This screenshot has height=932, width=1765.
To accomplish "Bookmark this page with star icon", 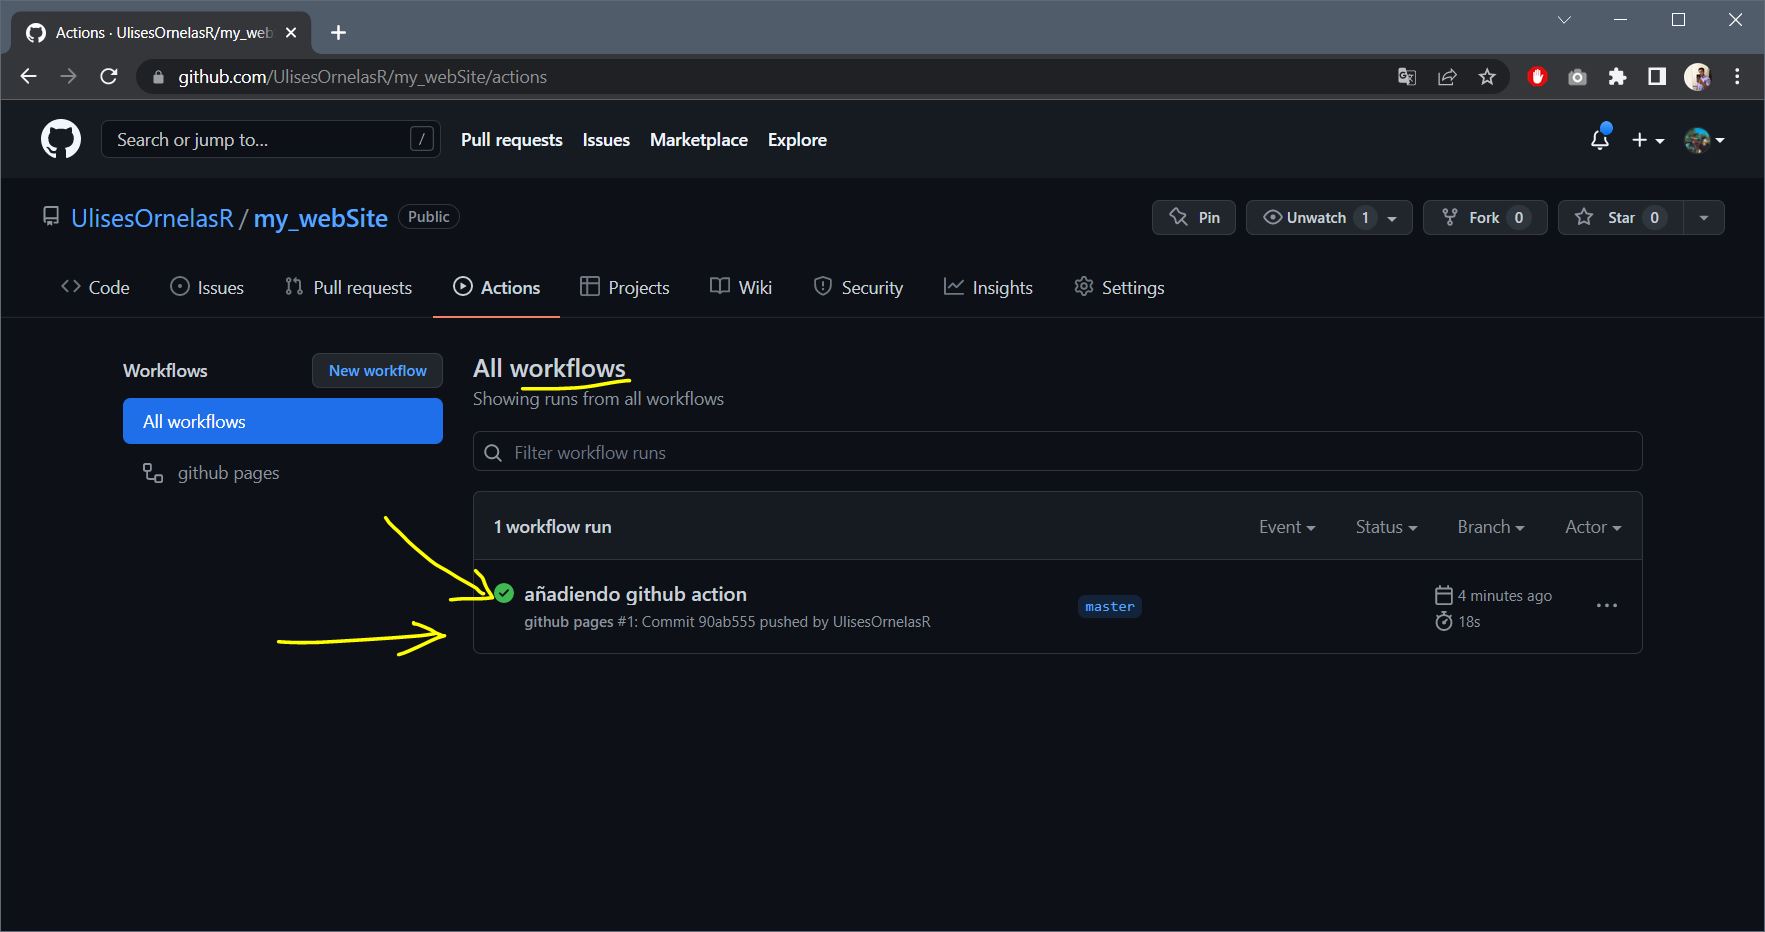I will 1487,77.
